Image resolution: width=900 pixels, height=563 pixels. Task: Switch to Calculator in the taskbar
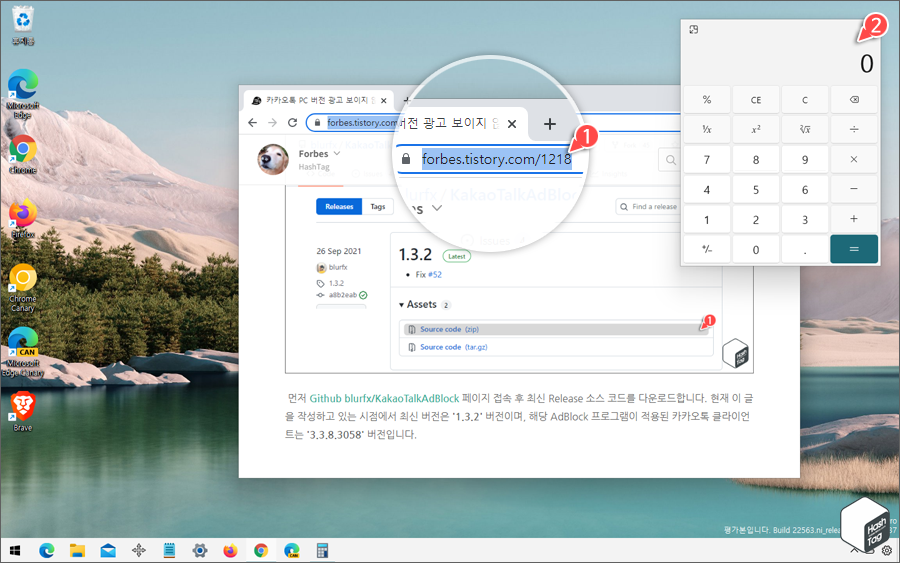pos(323,551)
